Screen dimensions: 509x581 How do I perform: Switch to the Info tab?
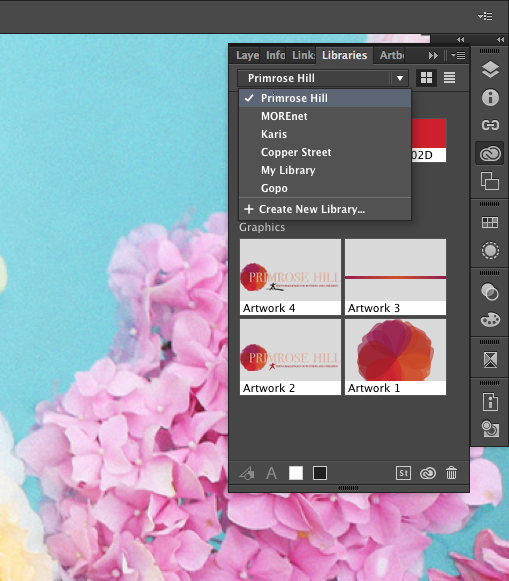point(275,55)
